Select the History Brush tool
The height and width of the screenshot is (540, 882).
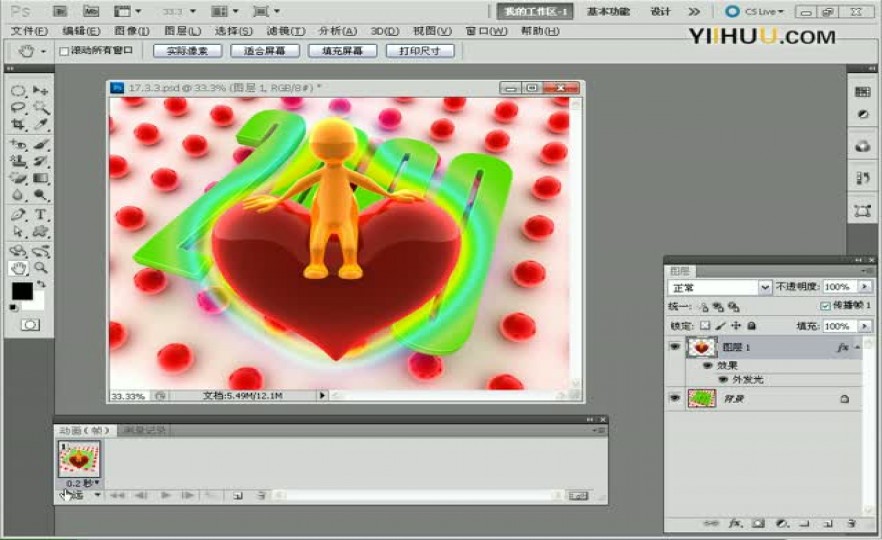(x=40, y=161)
